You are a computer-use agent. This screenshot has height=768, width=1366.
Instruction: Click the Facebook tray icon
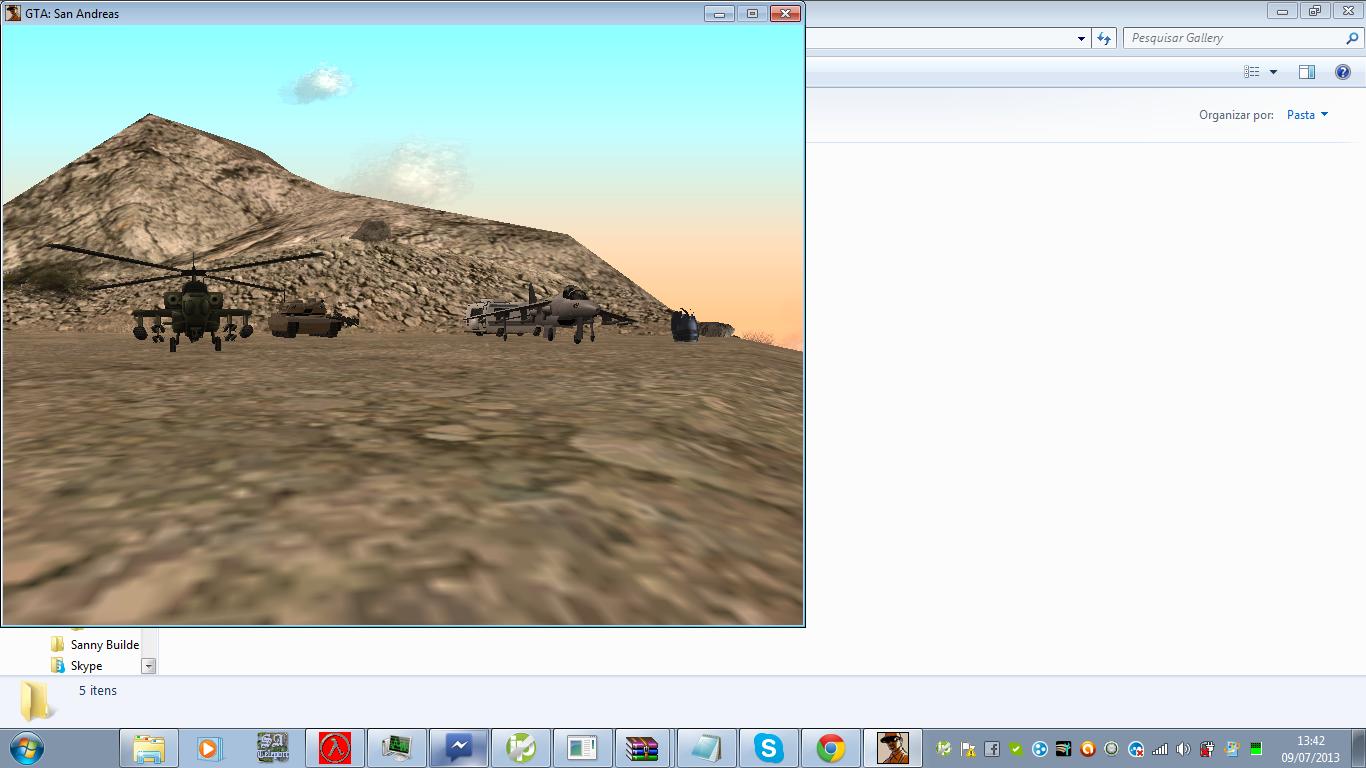(992, 749)
